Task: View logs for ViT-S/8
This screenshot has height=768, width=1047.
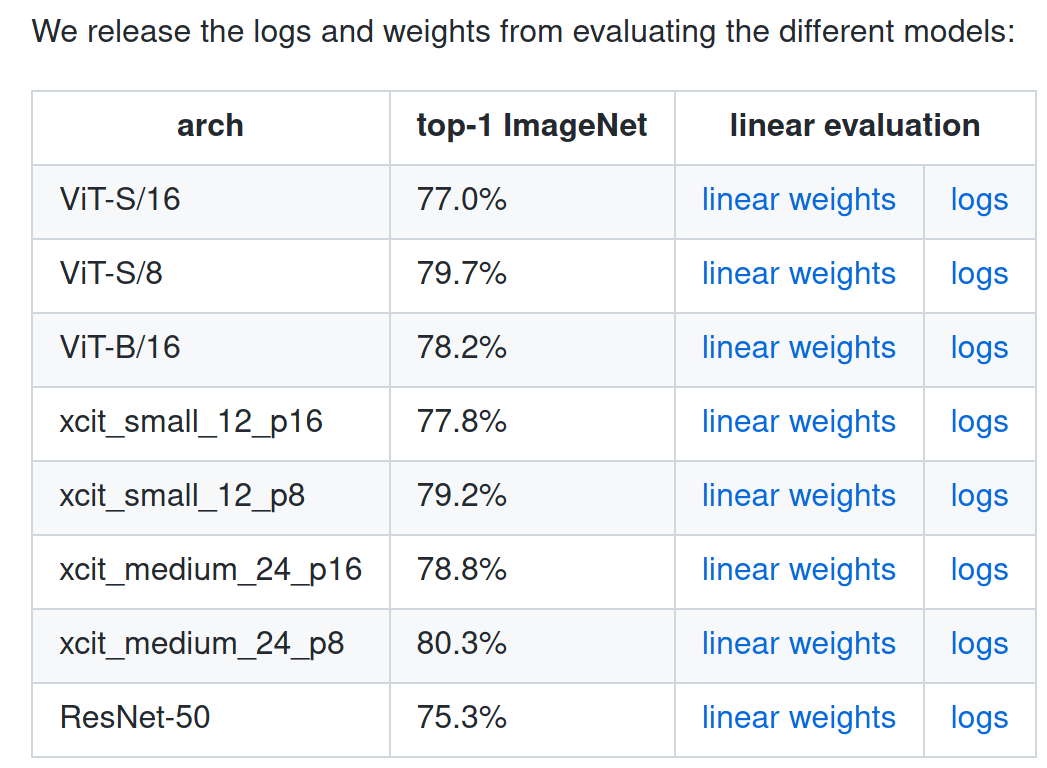Action: [x=979, y=274]
